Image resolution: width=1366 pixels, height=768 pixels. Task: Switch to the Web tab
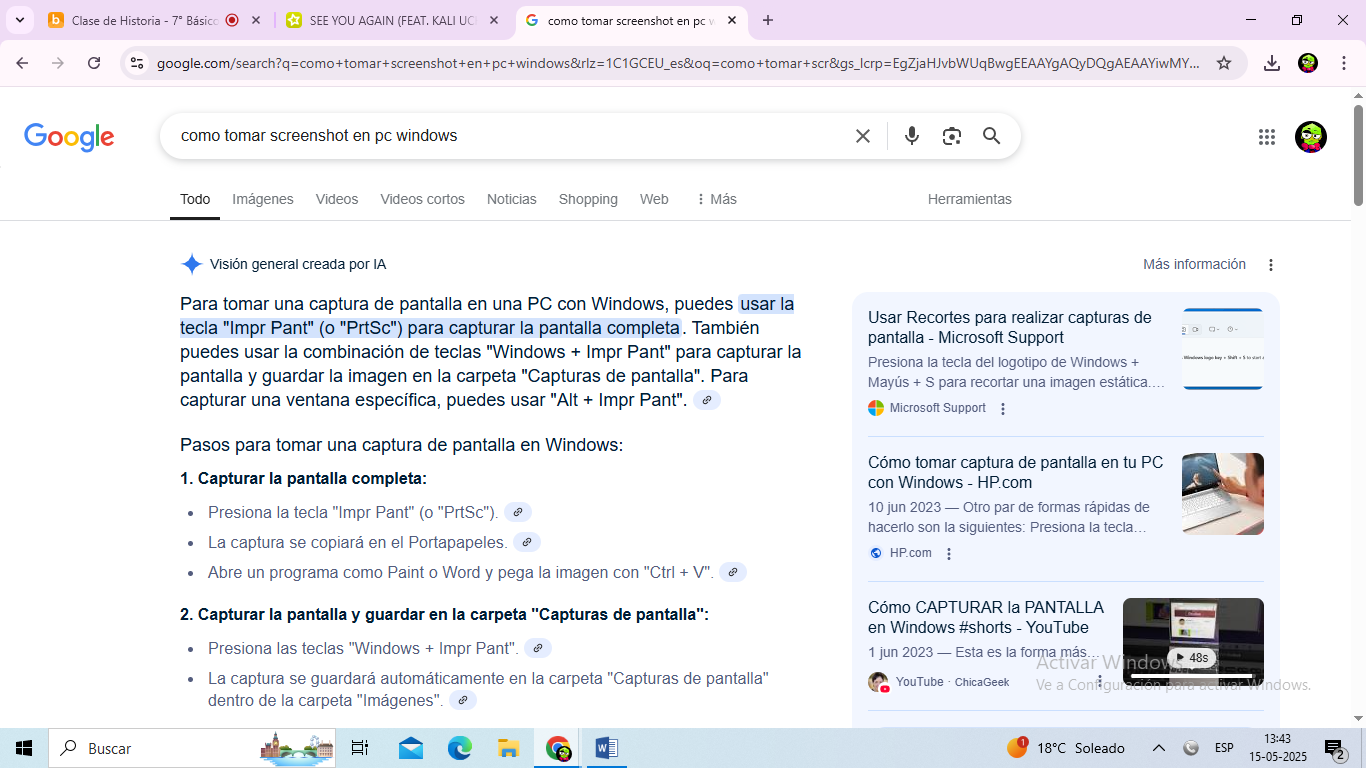pos(654,199)
